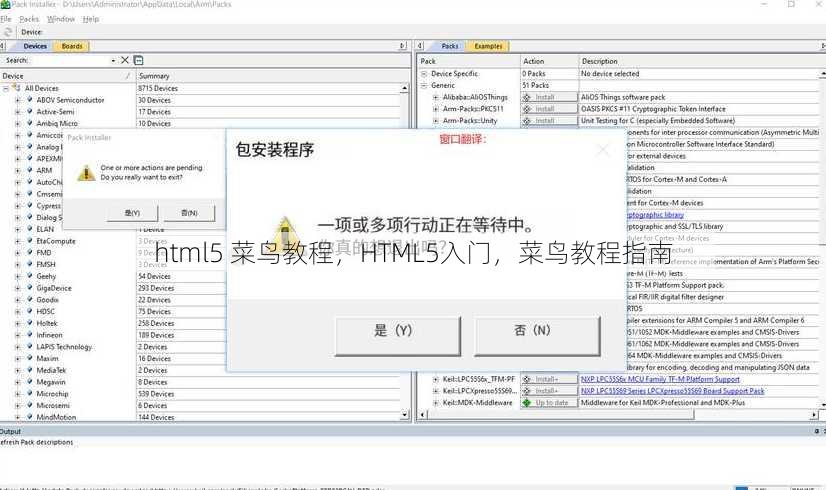Click the All Devices root icon

click(x=17, y=88)
